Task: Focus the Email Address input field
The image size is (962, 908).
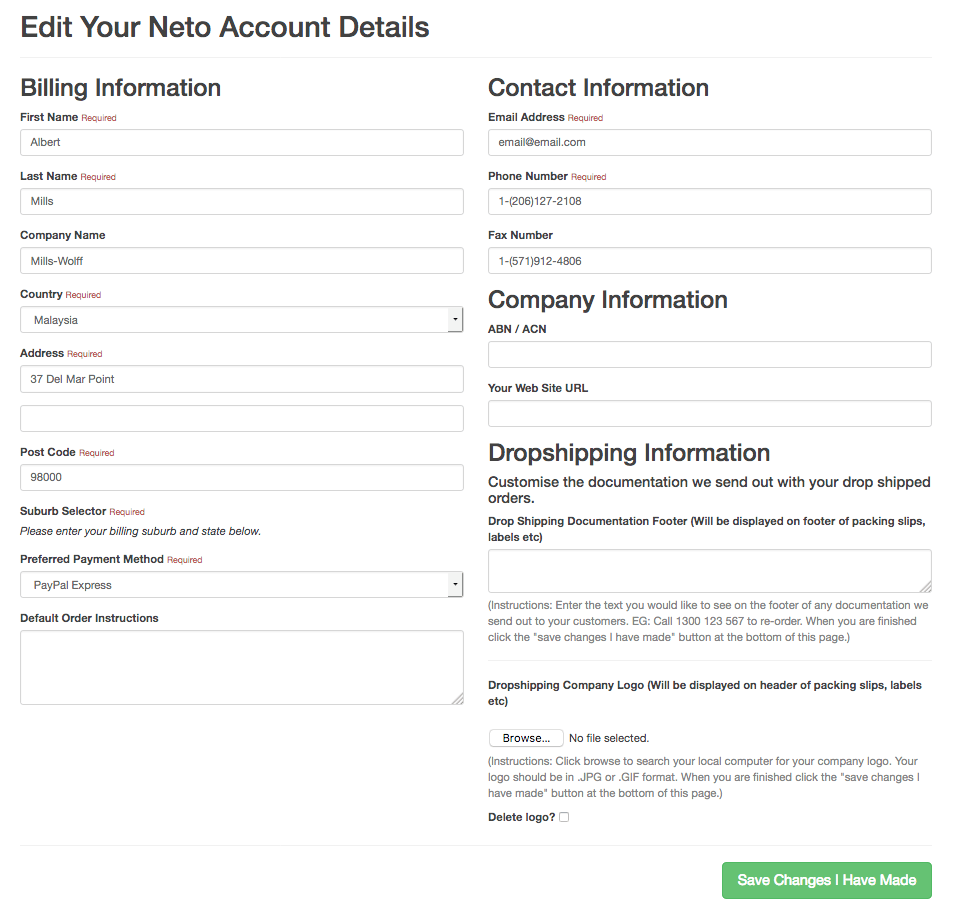Action: click(710, 142)
